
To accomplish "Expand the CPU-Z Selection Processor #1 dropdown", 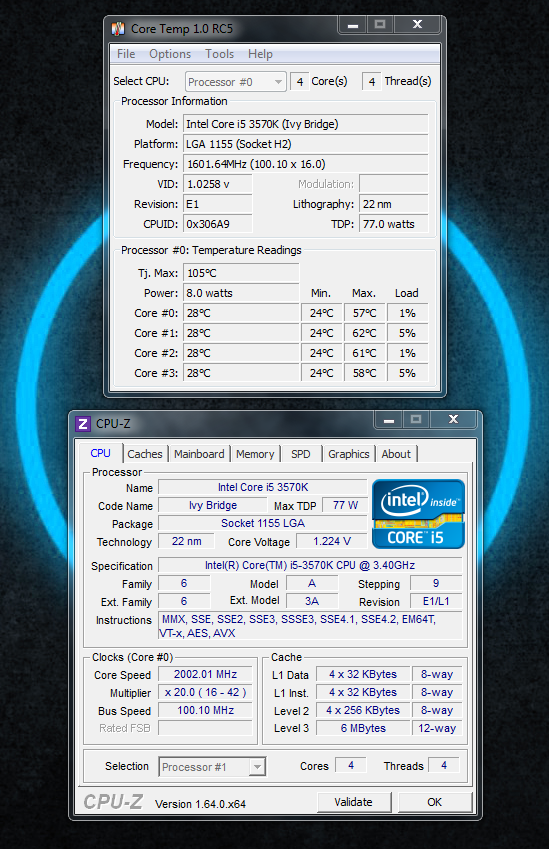I will (212, 767).
